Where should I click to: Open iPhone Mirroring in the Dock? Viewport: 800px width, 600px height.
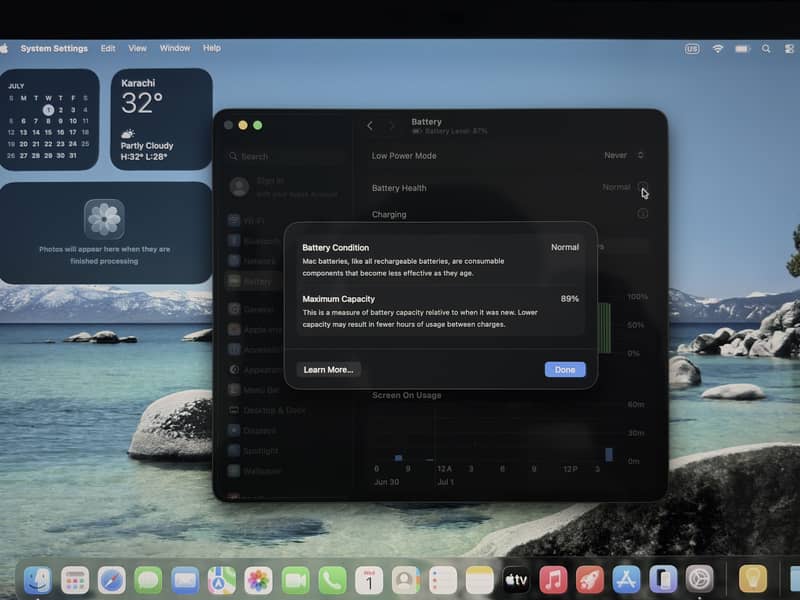click(663, 580)
